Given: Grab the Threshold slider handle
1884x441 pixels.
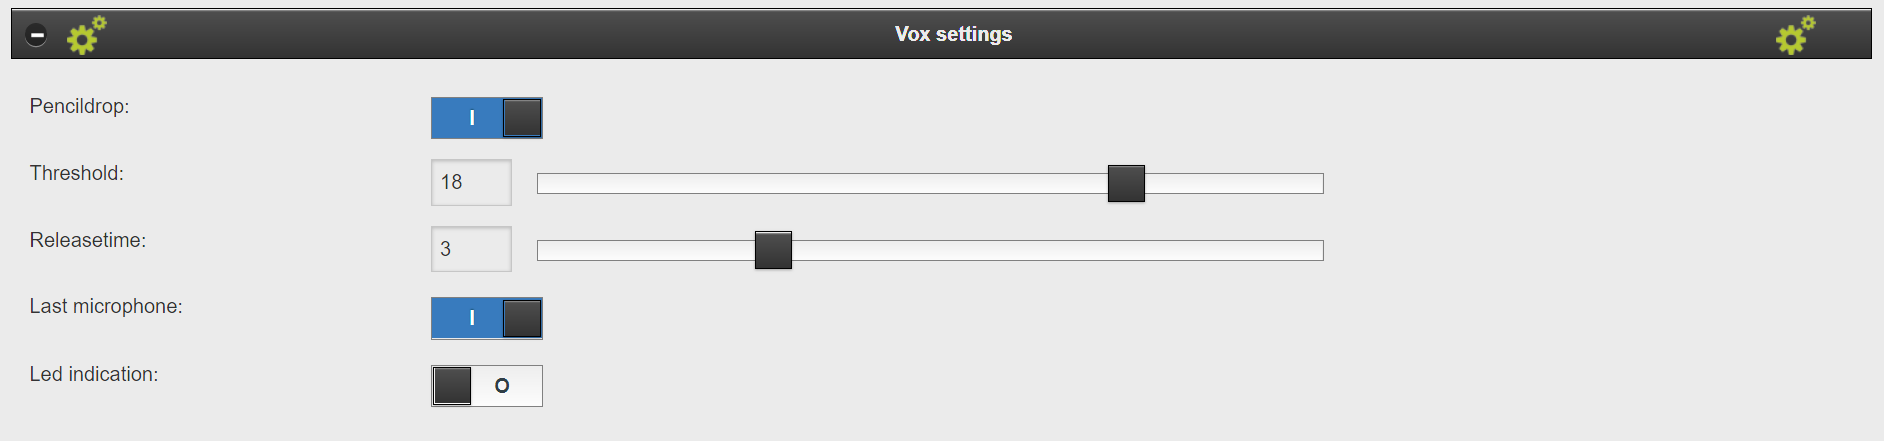Looking at the screenshot, I should pos(1126,184).
